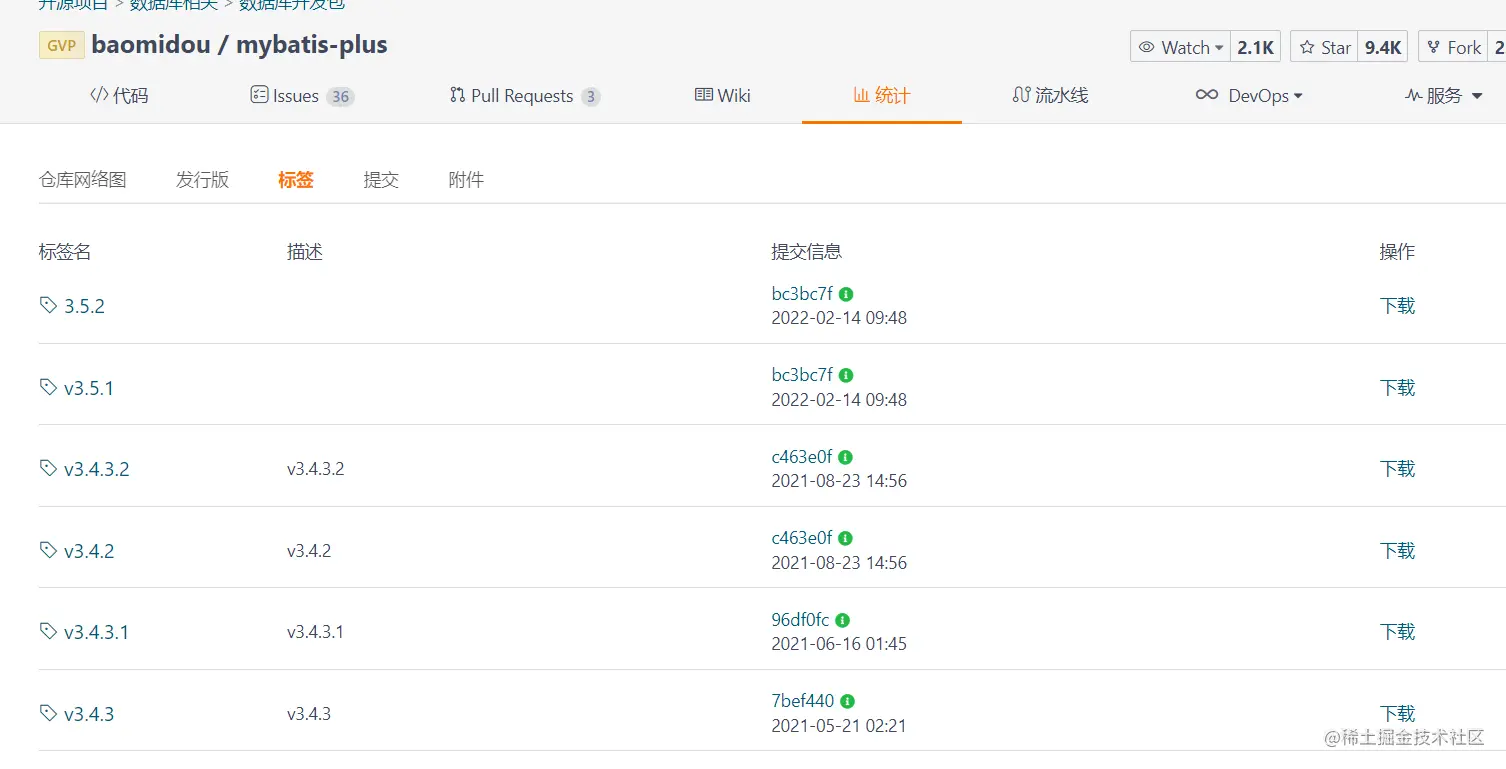Open the 统计 tab
Screen dimensions: 1506x769
(x=881, y=96)
